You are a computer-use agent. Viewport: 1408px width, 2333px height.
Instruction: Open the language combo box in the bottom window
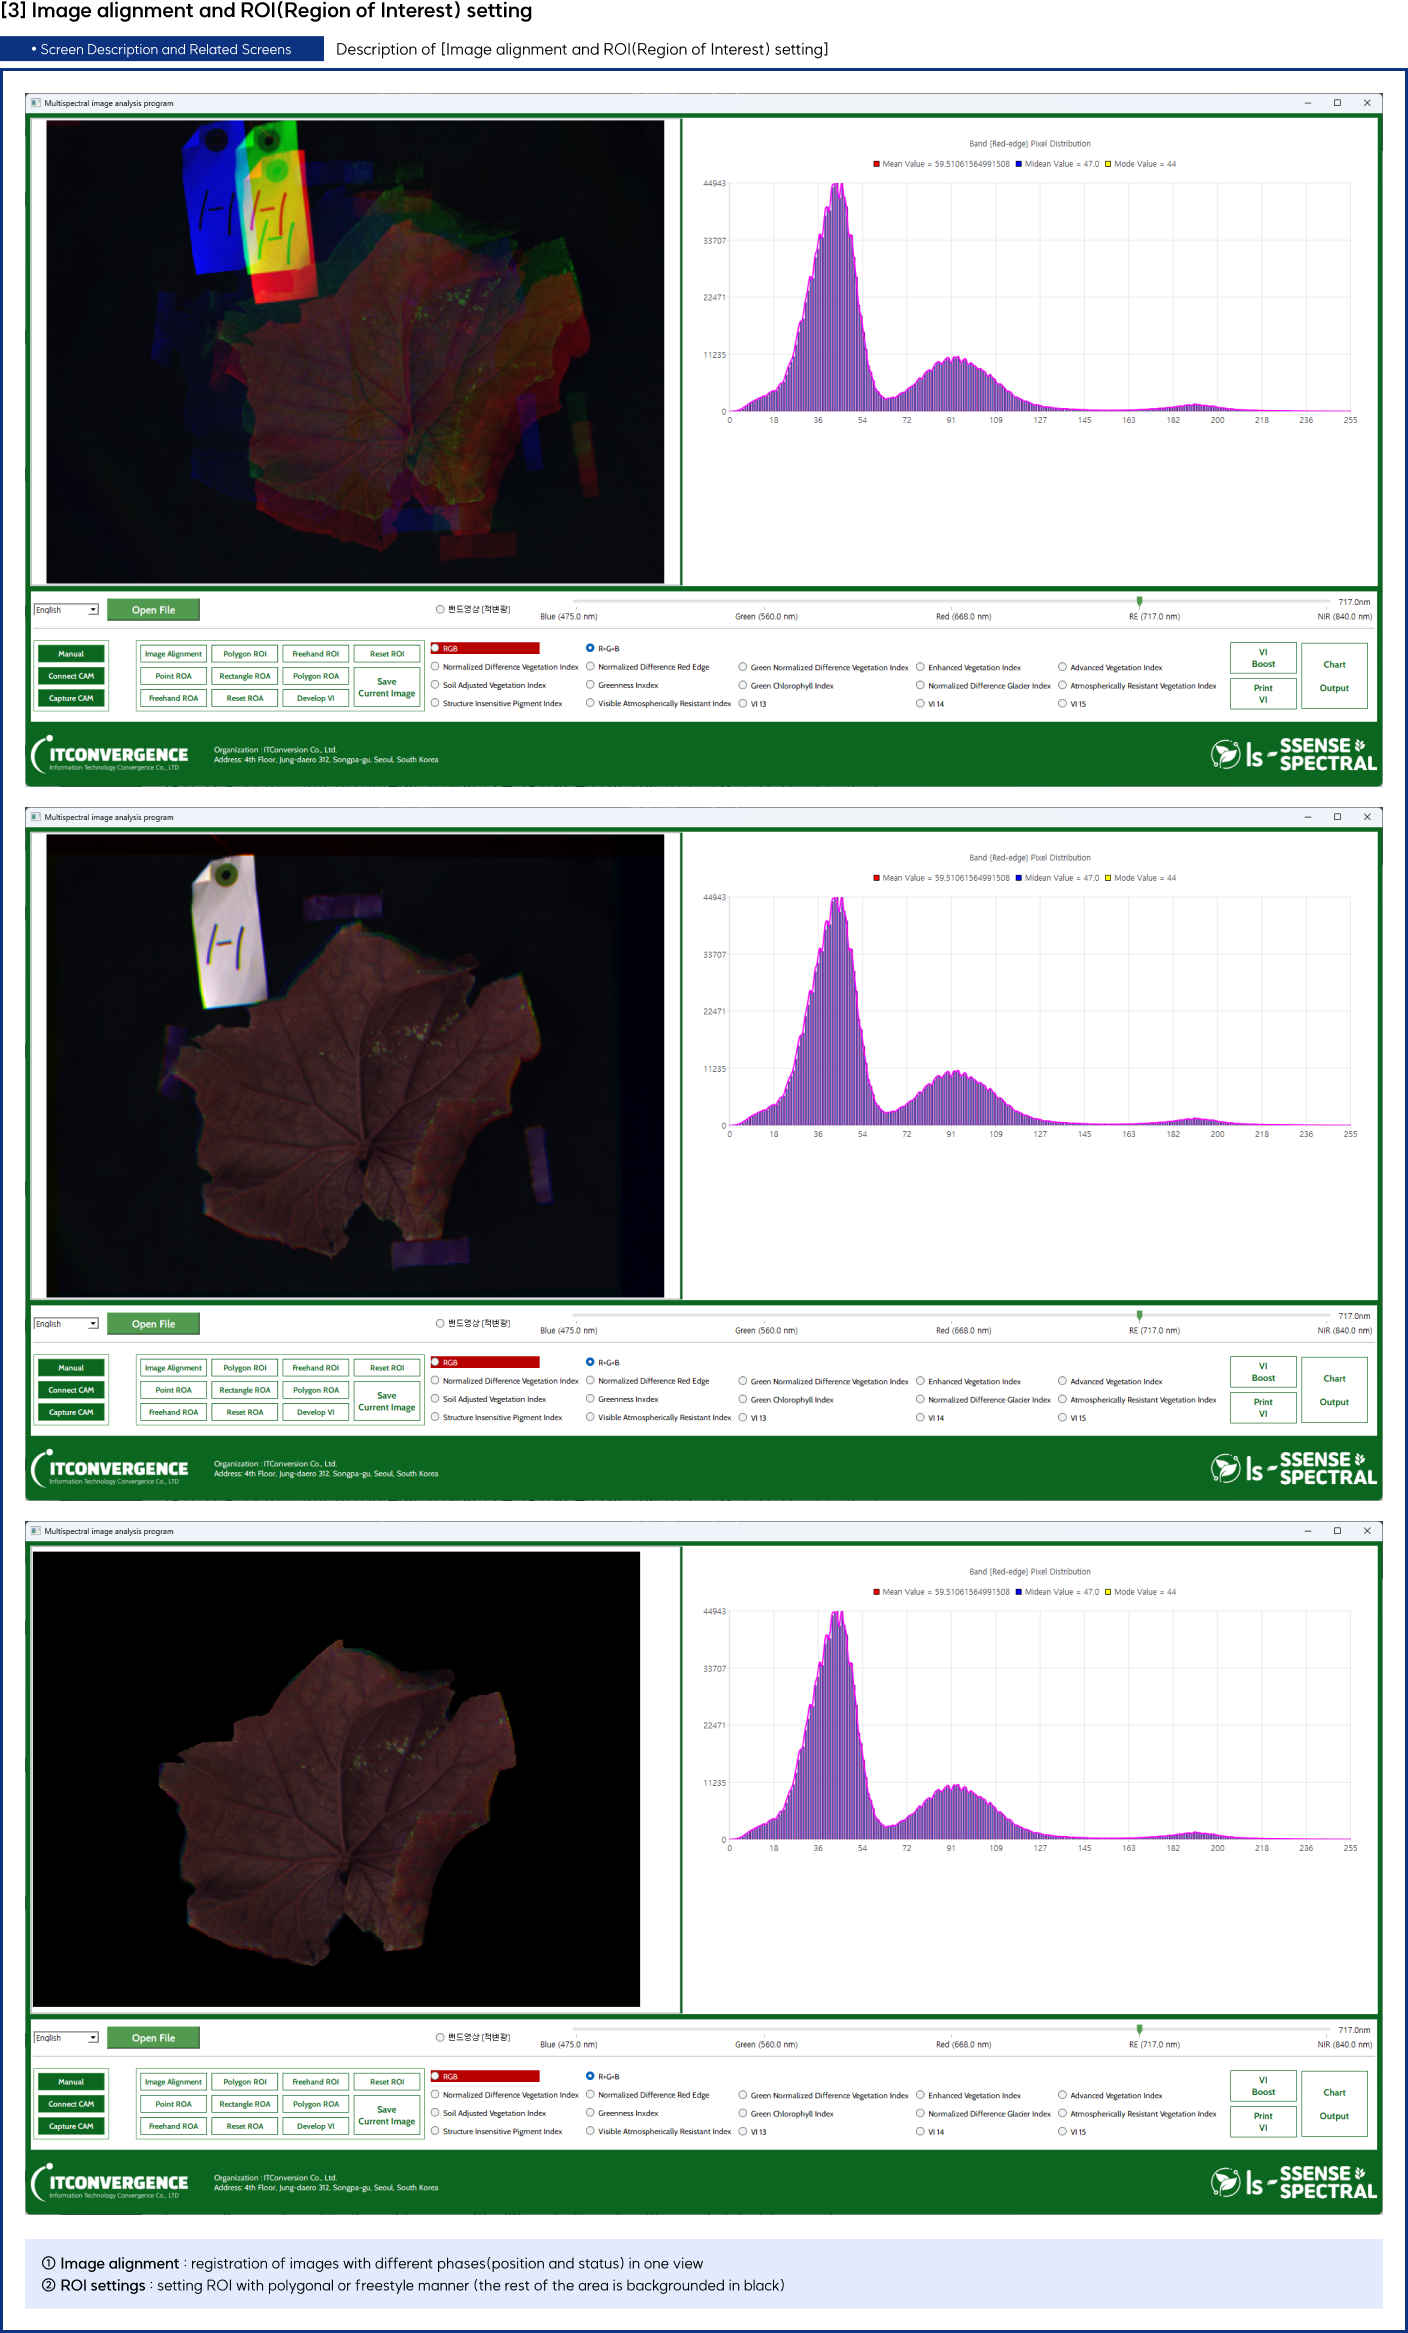click(x=66, y=2038)
